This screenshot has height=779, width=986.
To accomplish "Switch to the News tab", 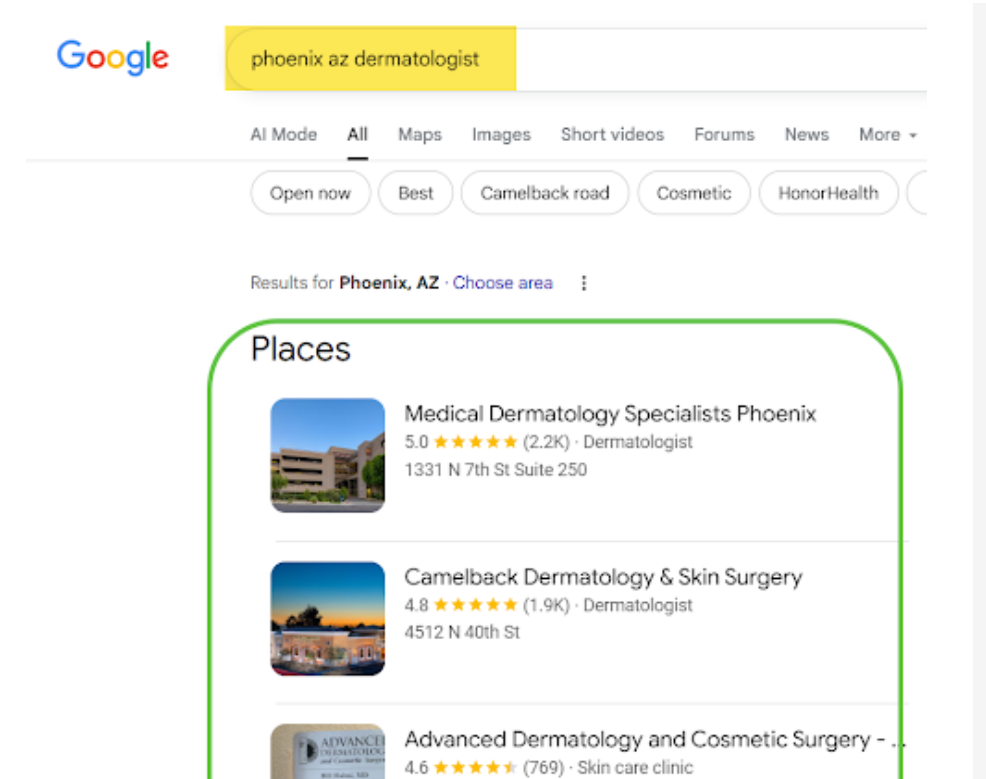I will pyautogui.click(x=806, y=134).
